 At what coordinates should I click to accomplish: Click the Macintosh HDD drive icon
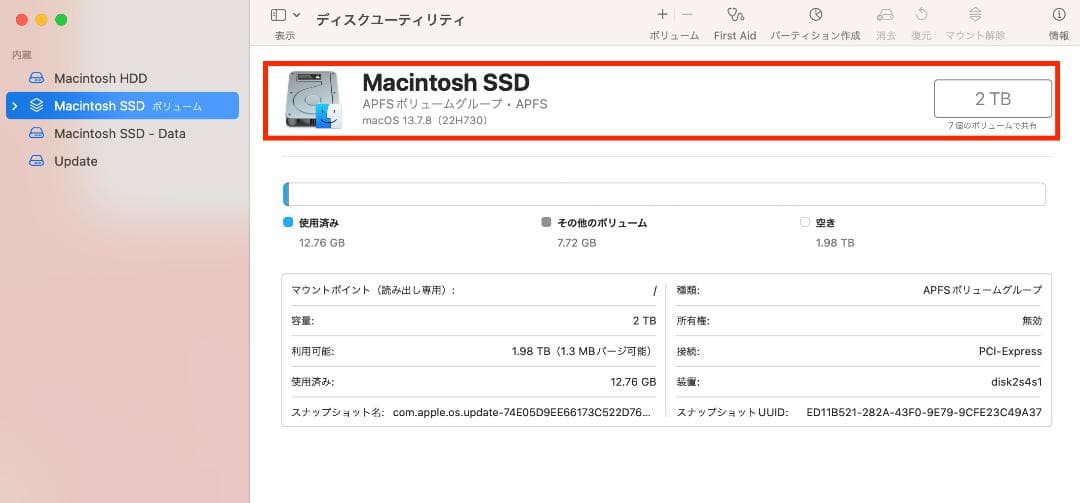37,79
